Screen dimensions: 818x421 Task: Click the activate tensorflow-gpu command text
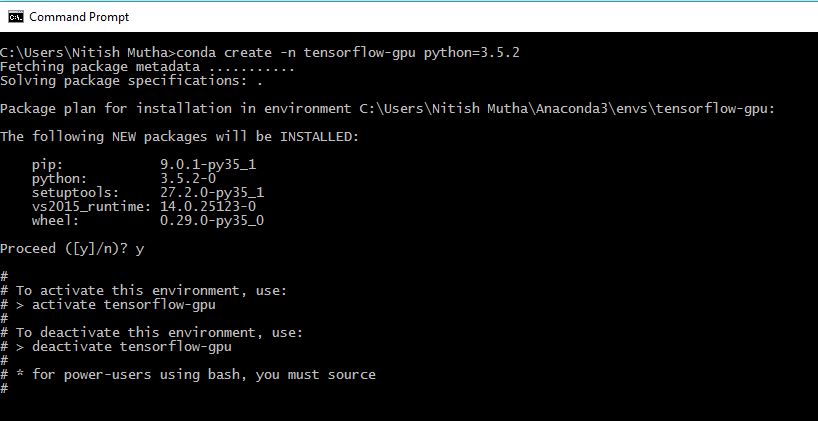(124, 305)
